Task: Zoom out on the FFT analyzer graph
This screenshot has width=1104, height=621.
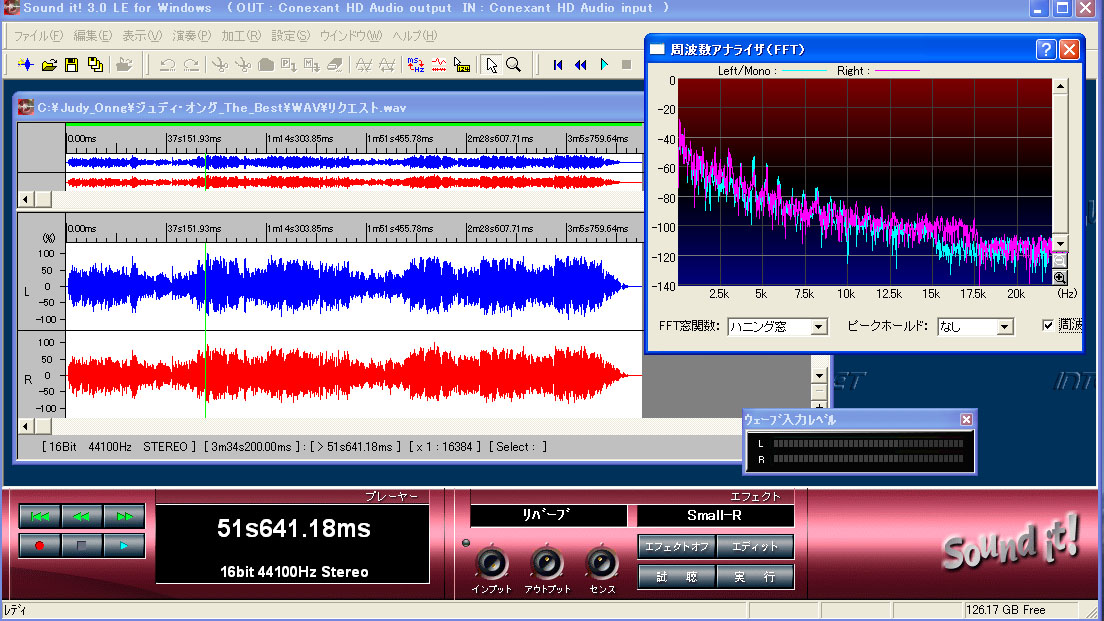Action: pos(1060,261)
